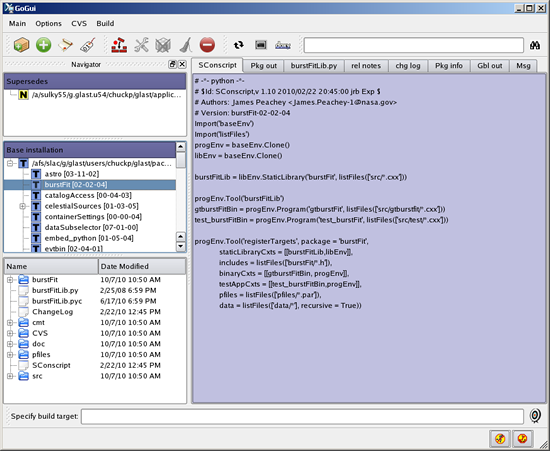This screenshot has height=451, width=550.
Task: Sort files by Date Modified column header
Action: tap(142, 267)
